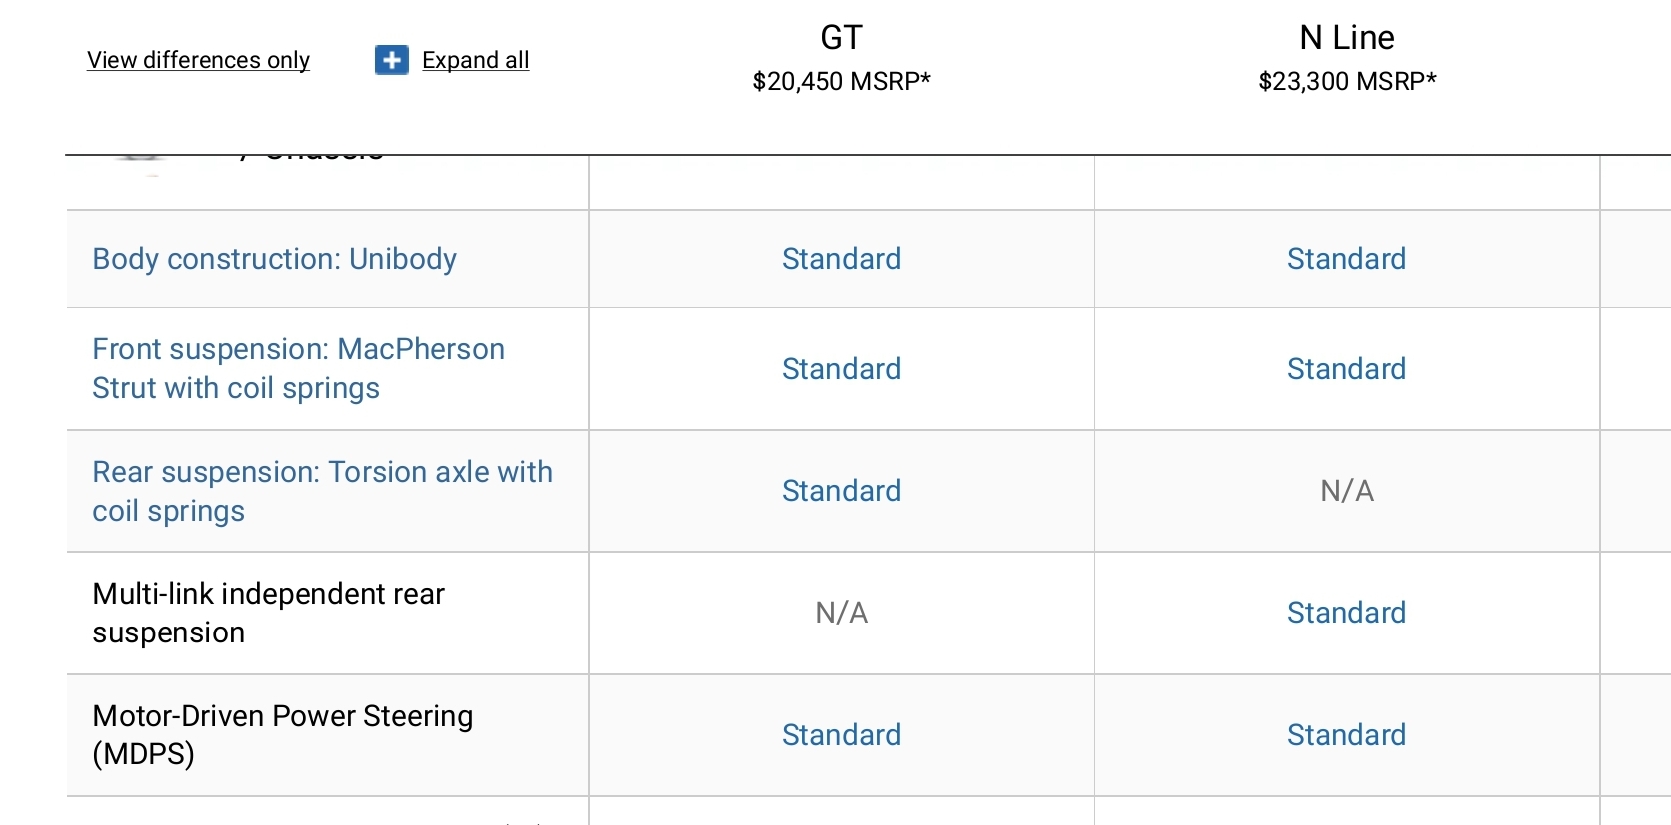This screenshot has width=1671, height=825.
Task: Select the N Line trim header
Action: coord(1346,38)
